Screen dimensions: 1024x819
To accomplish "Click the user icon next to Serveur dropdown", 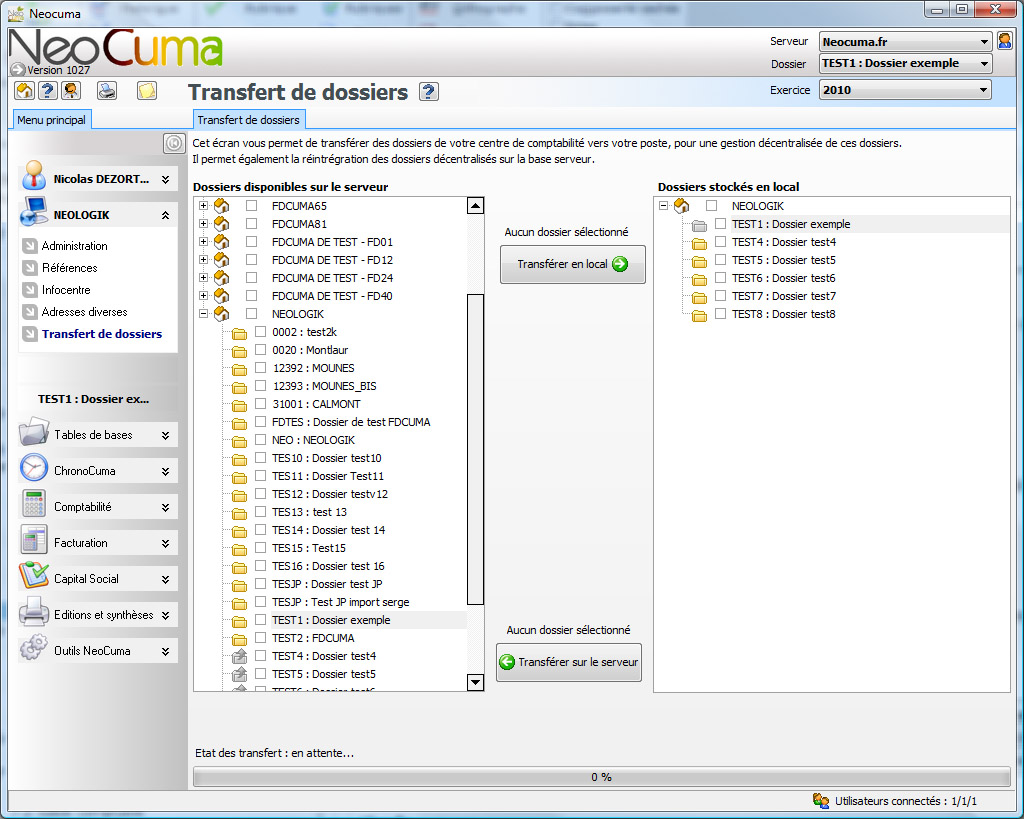I will point(1005,41).
